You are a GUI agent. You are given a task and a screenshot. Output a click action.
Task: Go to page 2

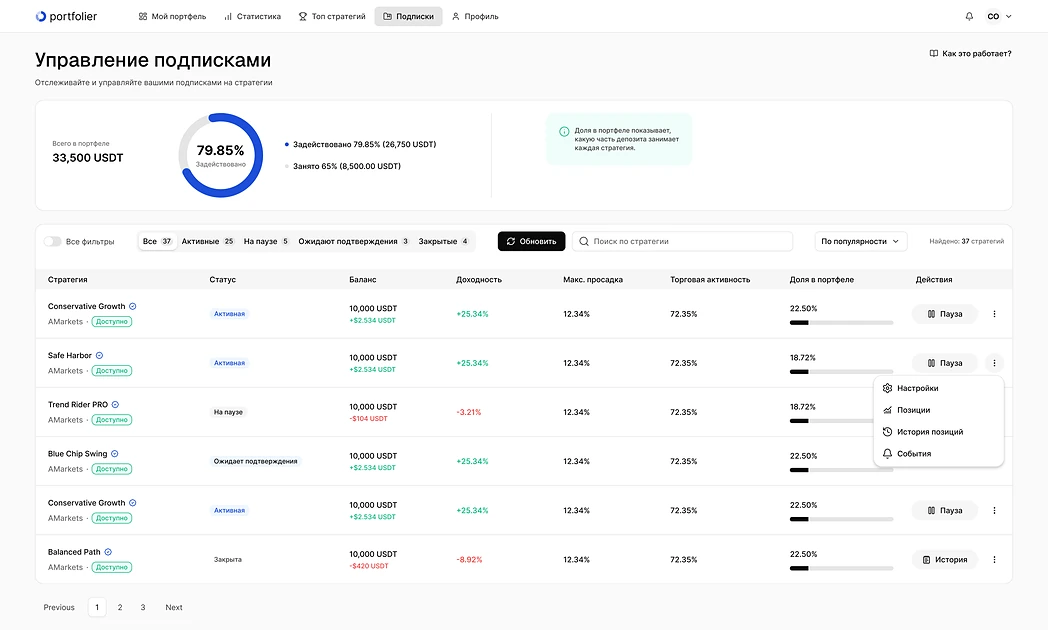point(120,607)
